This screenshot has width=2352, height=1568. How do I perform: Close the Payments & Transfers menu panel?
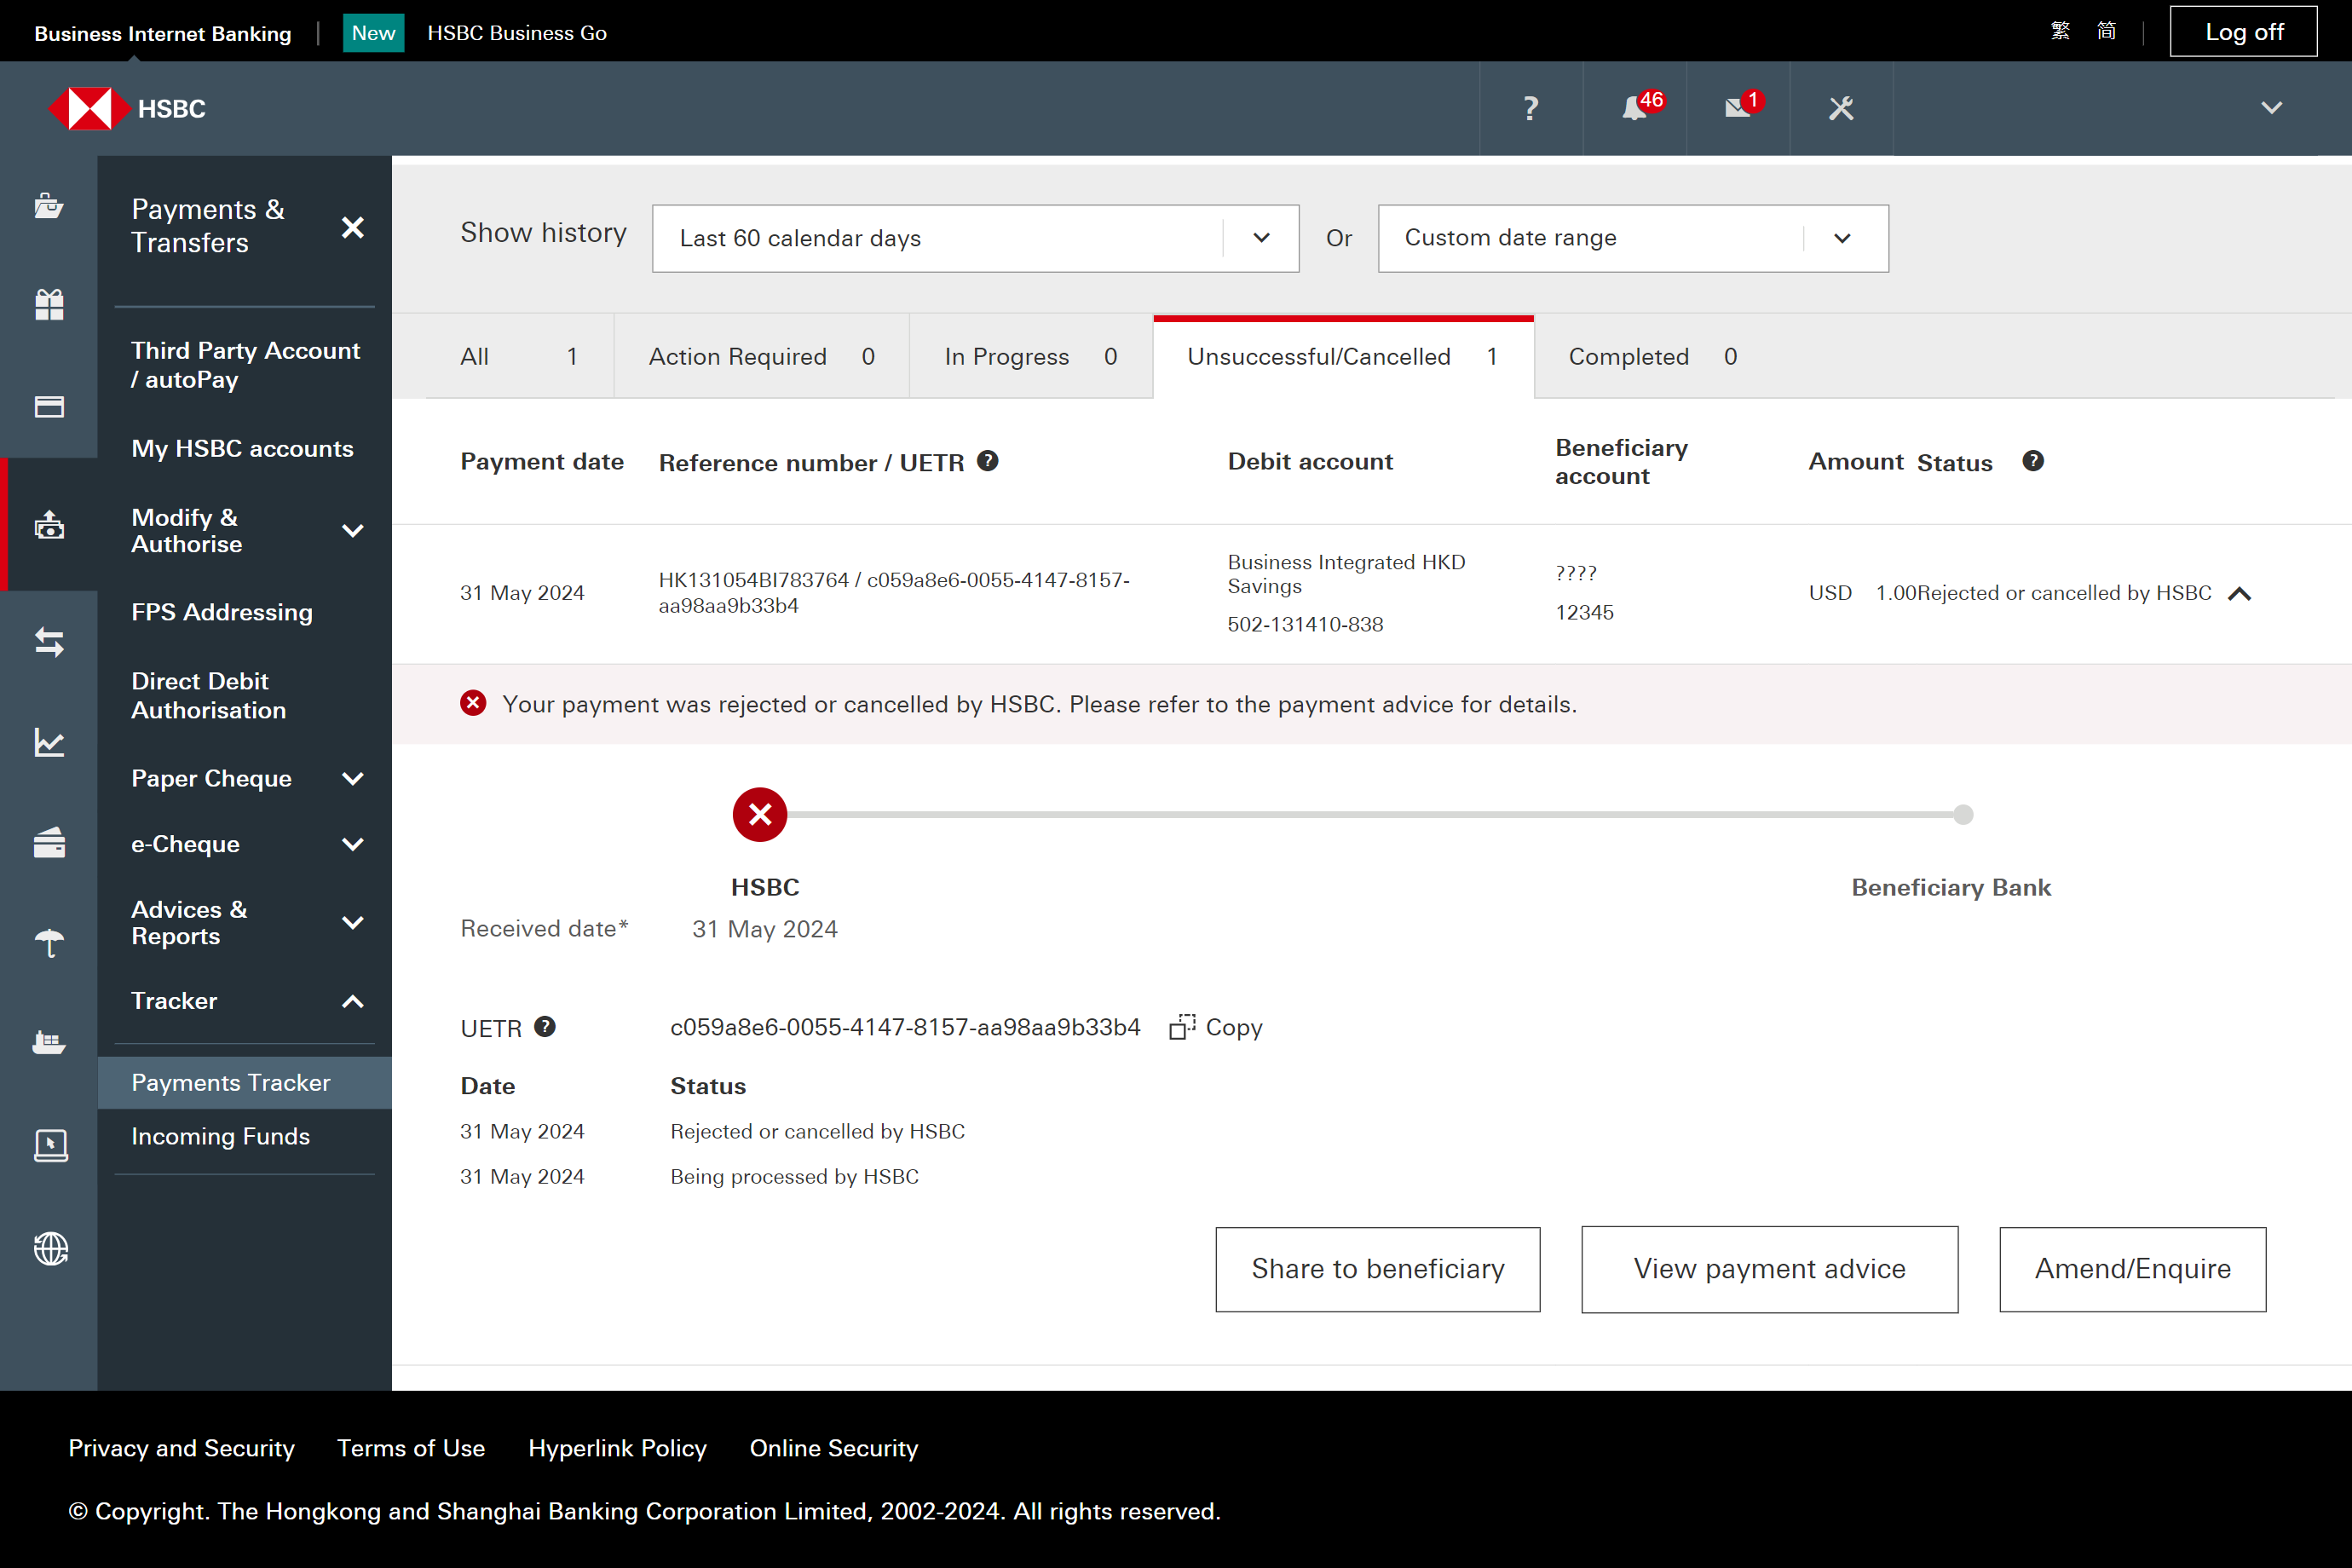[x=352, y=227]
